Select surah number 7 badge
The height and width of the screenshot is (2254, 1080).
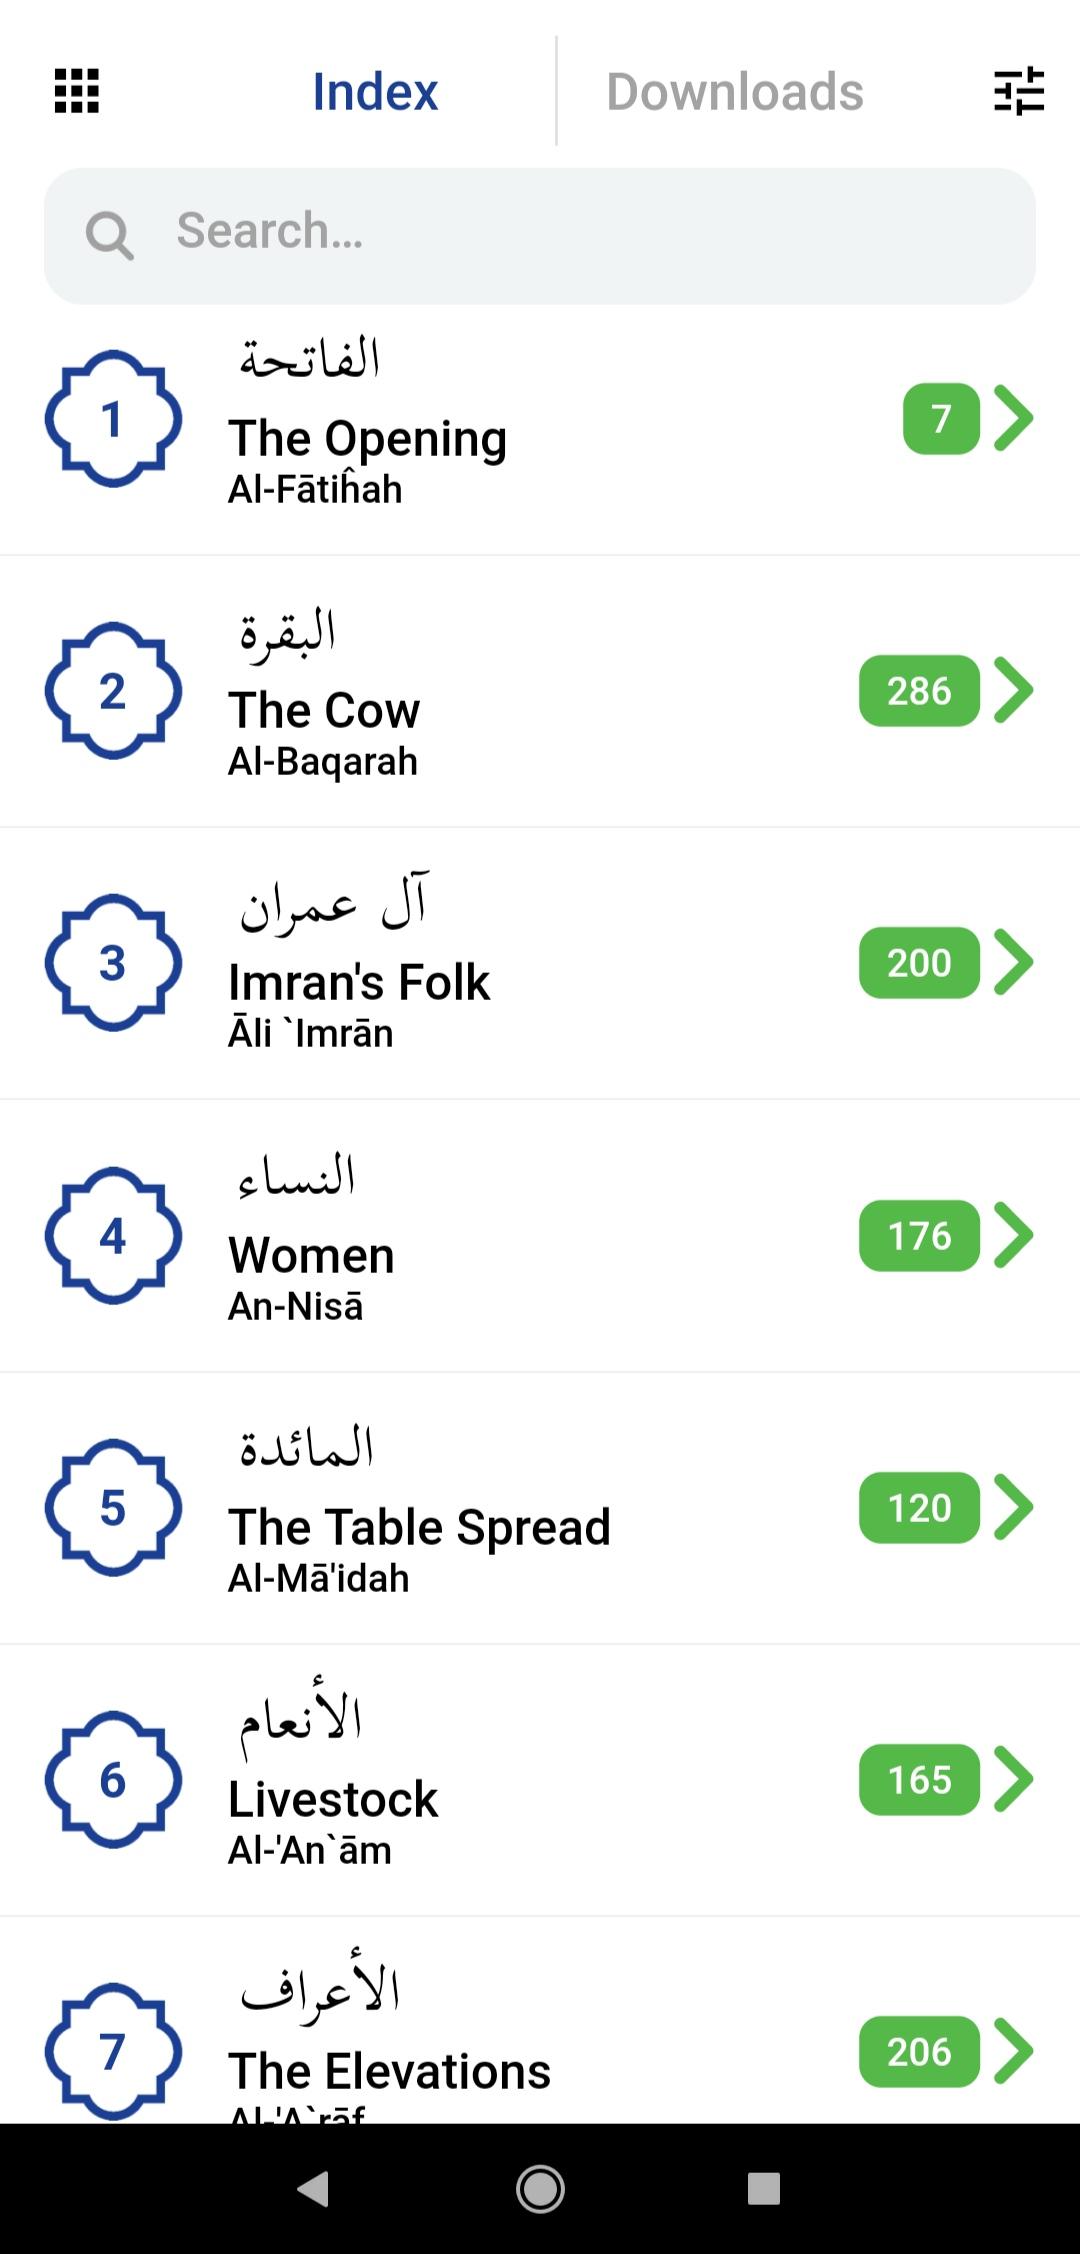click(113, 2052)
